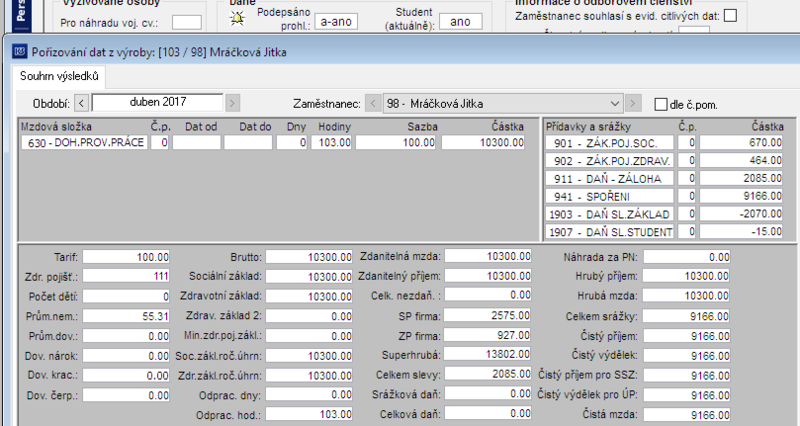Screen dimensions: 800x426
Task: Select the '1907 - DAŇ SL.STUDENT' row
Action: click(x=610, y=232)
